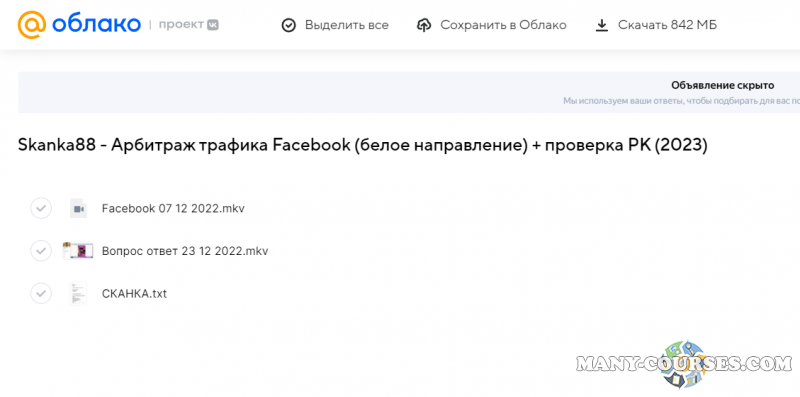Click video file icon for Facebook 07 12 2022.mkv
This screenshot has height=397, width=800.
click(x=78, y=209)
